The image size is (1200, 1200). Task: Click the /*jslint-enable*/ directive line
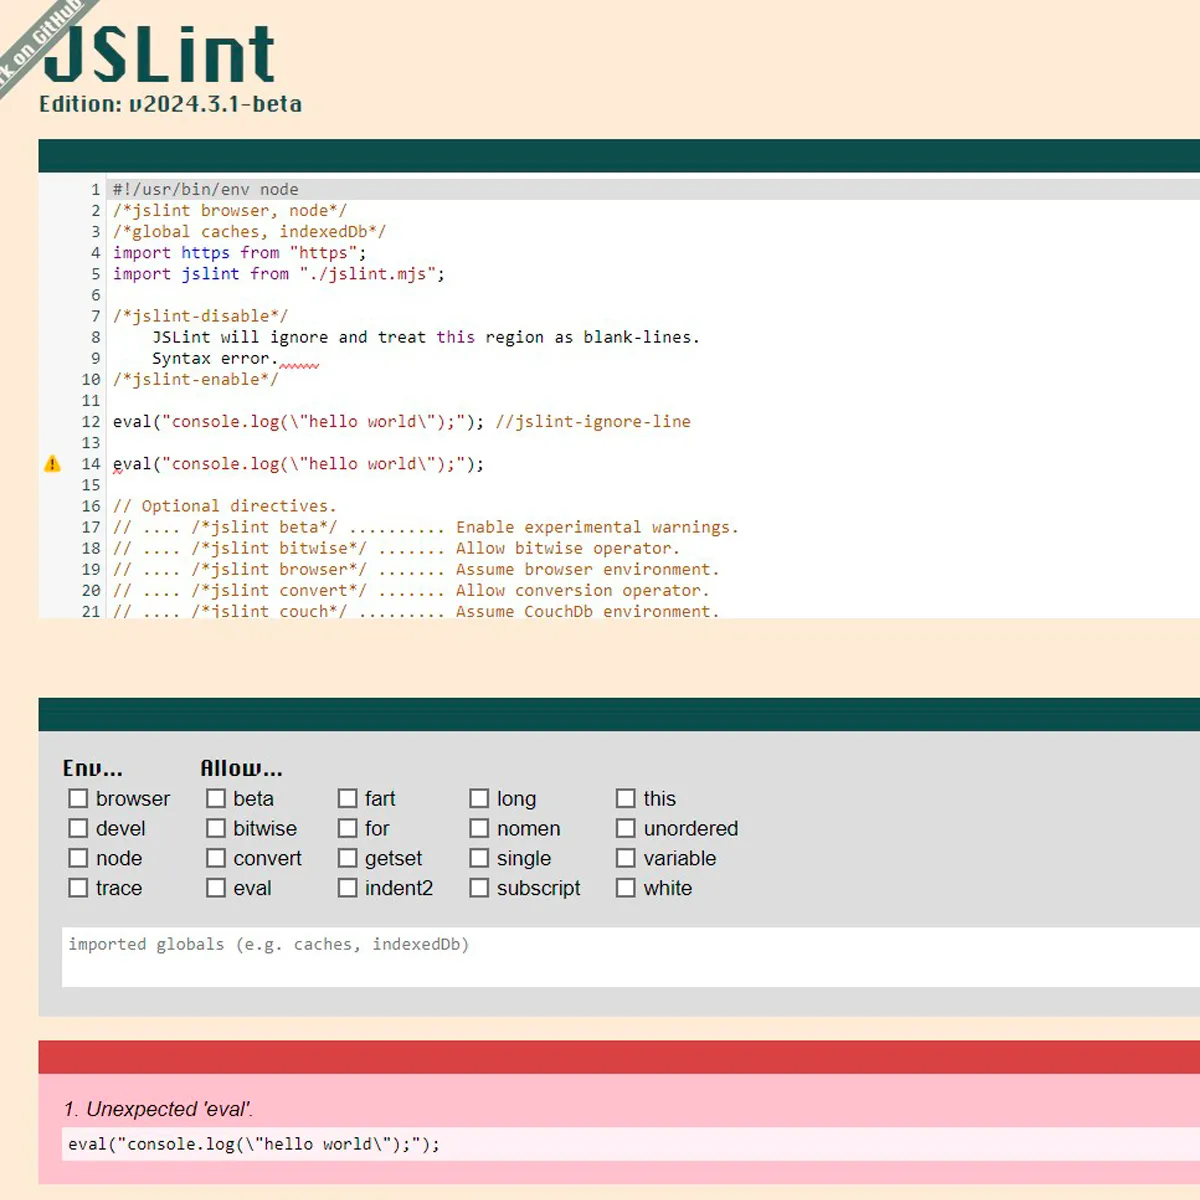[195, 380]
